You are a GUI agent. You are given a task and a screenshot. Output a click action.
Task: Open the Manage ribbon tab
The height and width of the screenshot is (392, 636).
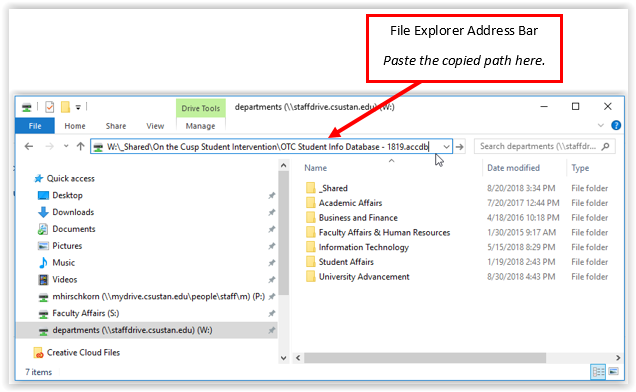coord(200,126)
